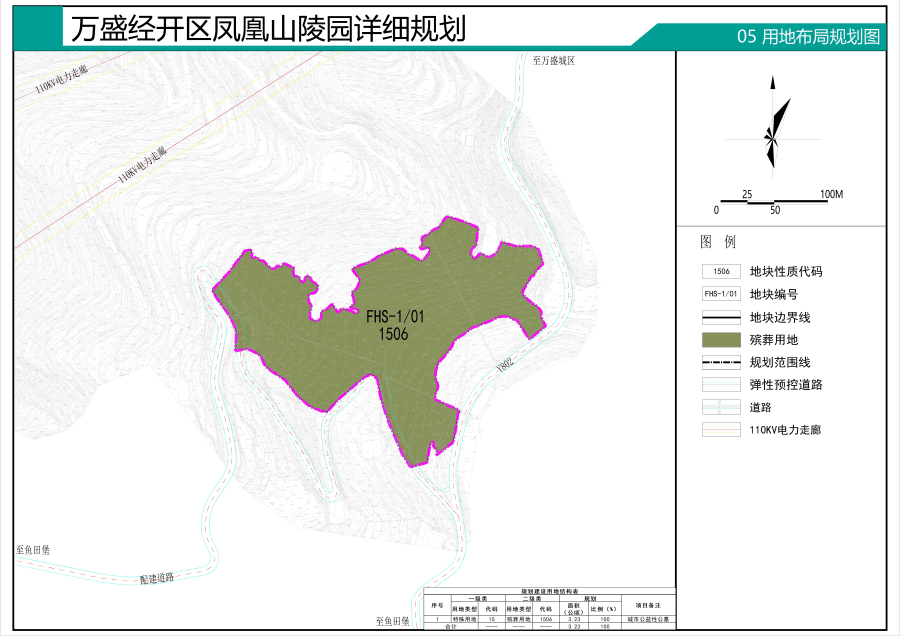Click the 配建道路 road label
This screenshot has height=636, width=900.
point(157,577)
